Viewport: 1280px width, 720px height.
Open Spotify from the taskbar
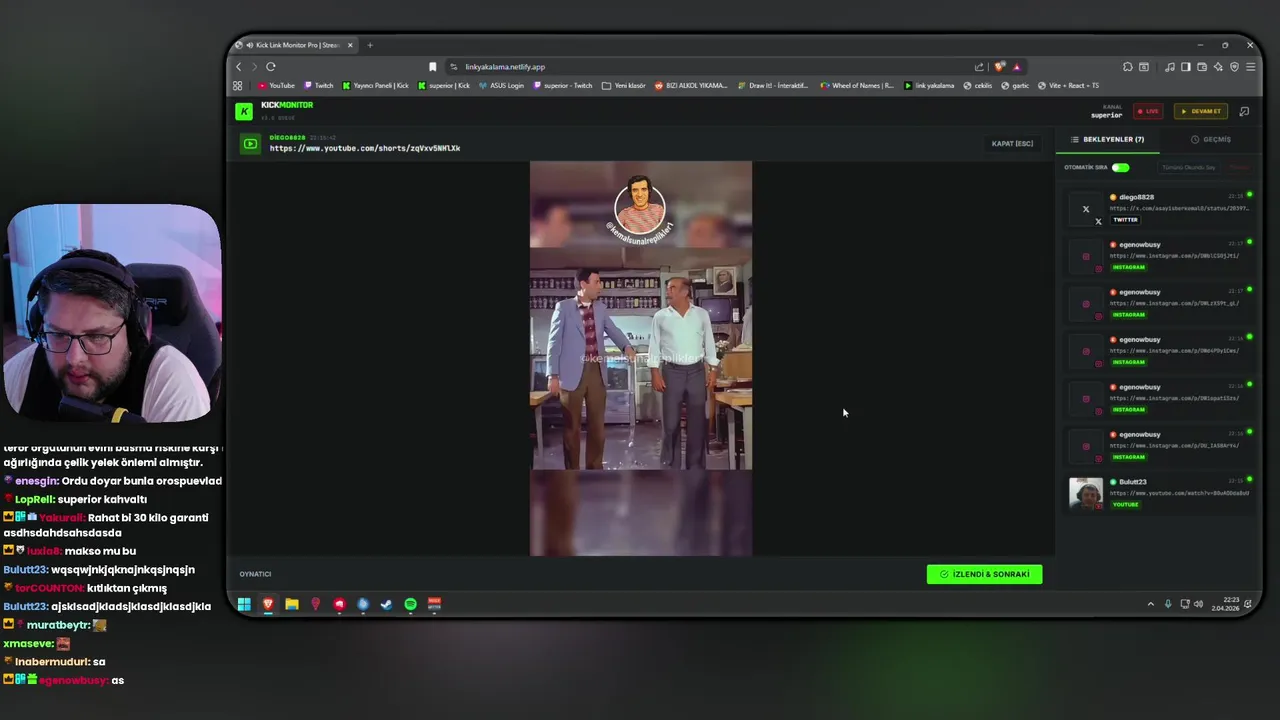(410, 604)
